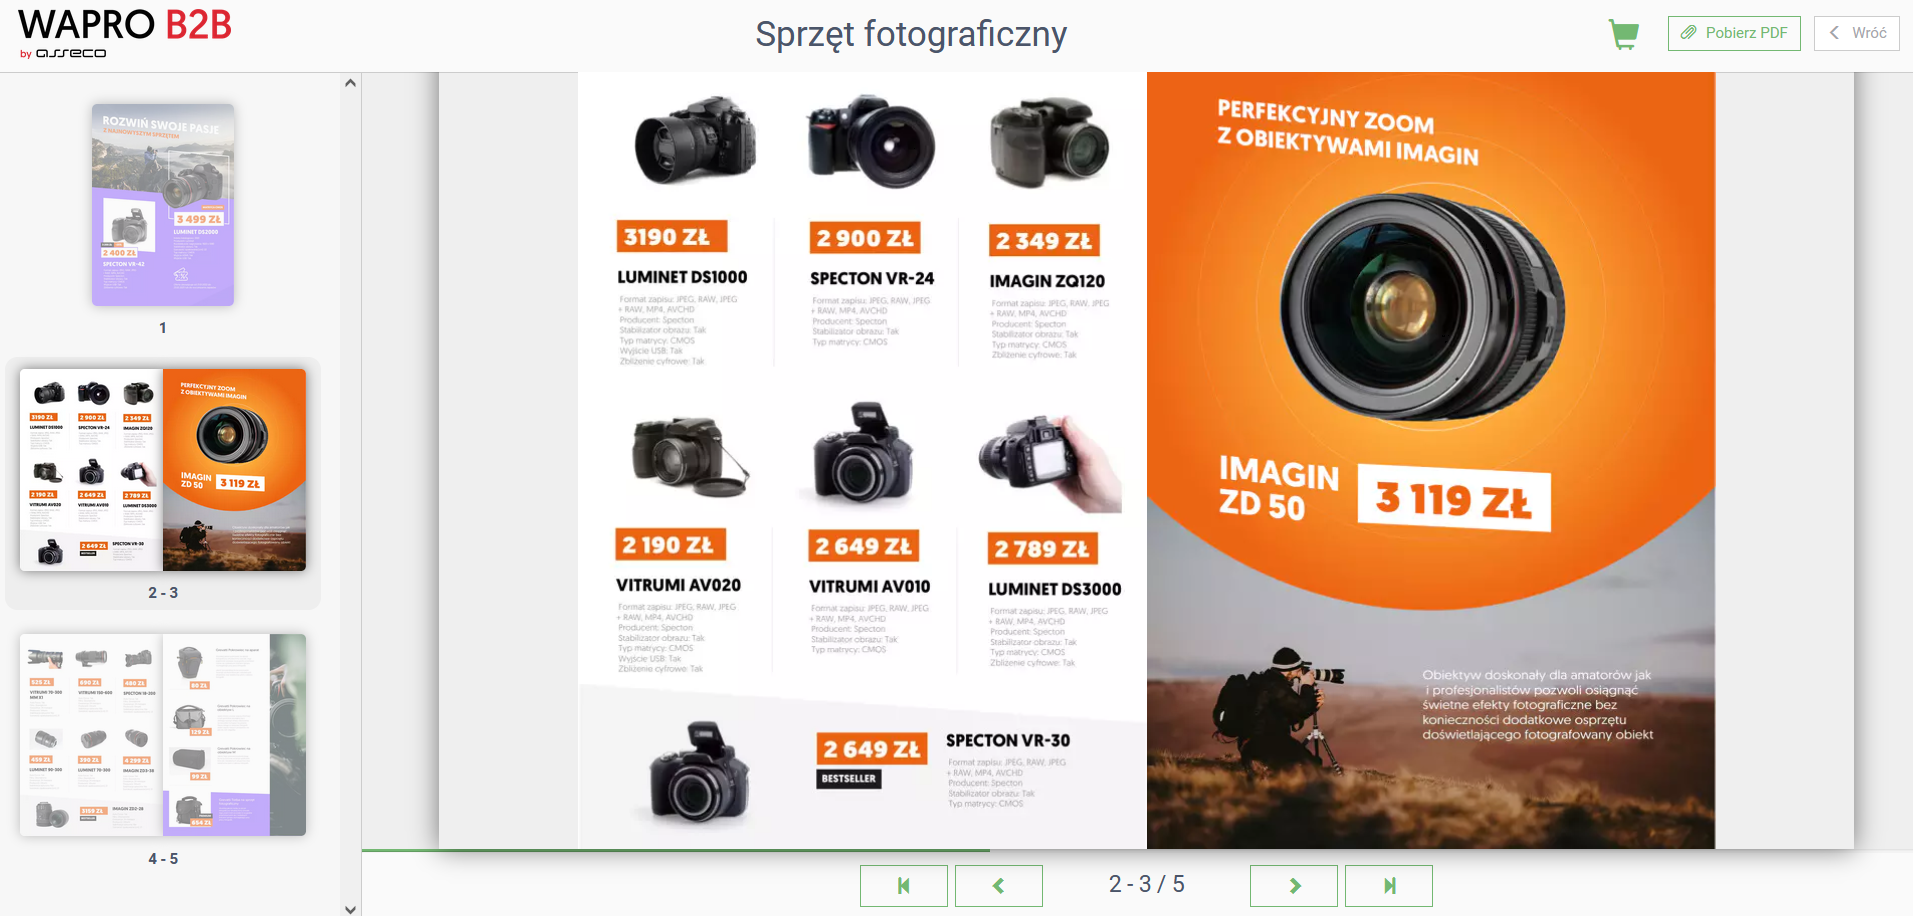Click the WAPRO B2B logo
Image resolution: width=1913 pixels, height=916 pixels.
tap(124, 34)
